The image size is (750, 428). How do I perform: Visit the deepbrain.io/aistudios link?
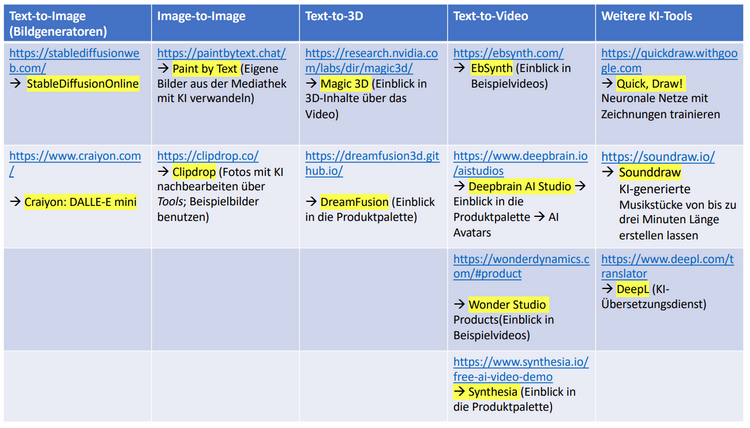pyautogui.click(x=520, y=164)
